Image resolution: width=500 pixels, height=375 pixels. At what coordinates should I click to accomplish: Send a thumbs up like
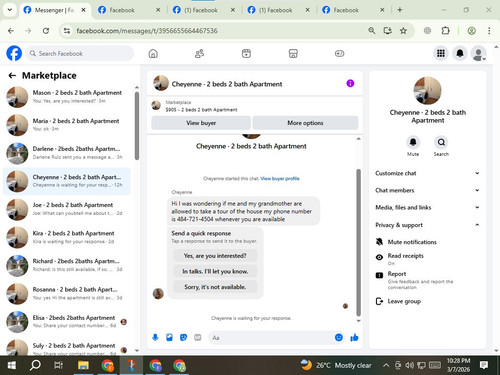coord(354,337)
